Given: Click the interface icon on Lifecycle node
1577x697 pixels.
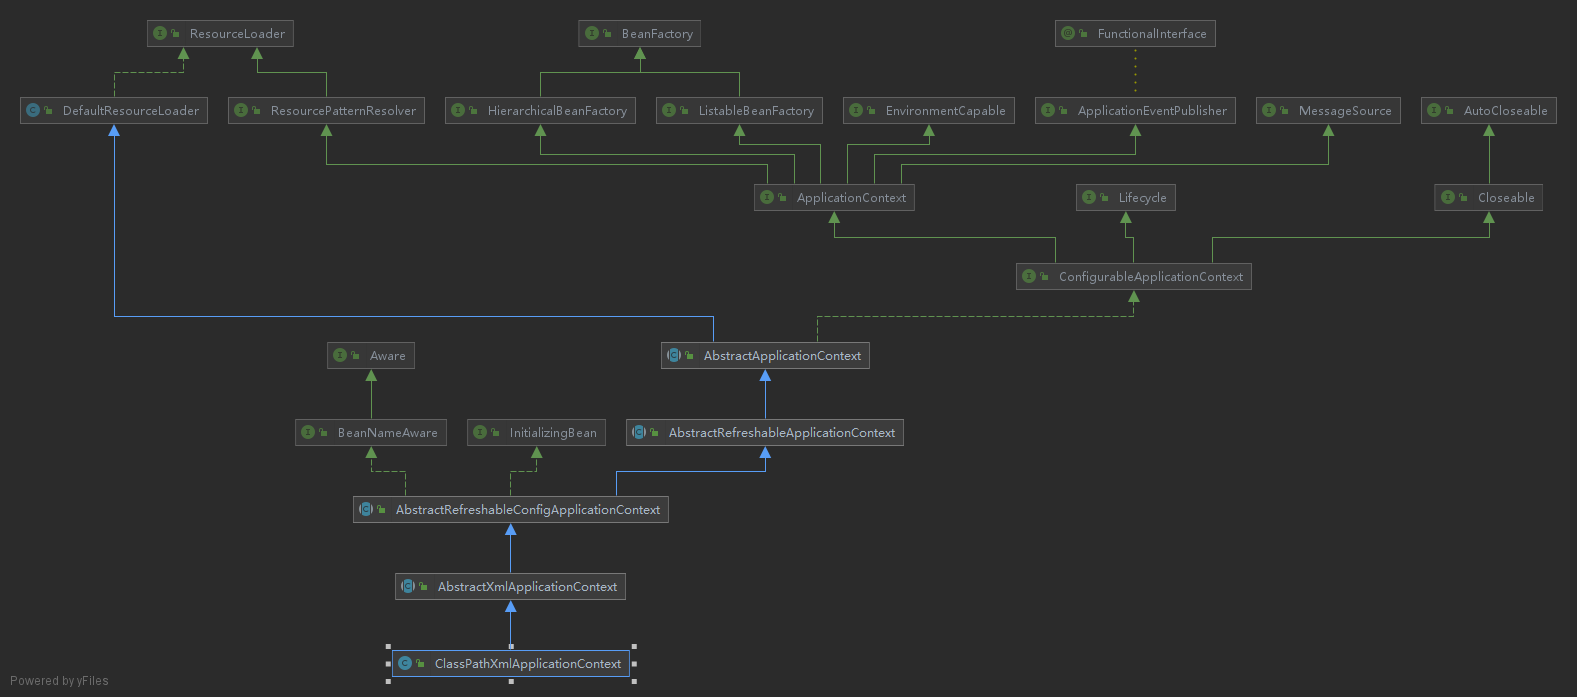Looking at the screenshot, I should [x=1089, y=198].
